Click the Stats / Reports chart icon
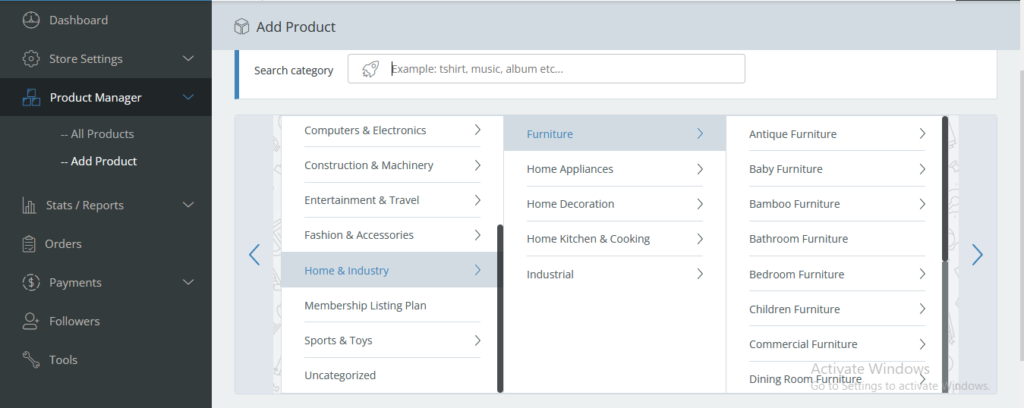 tap(29, 205)
